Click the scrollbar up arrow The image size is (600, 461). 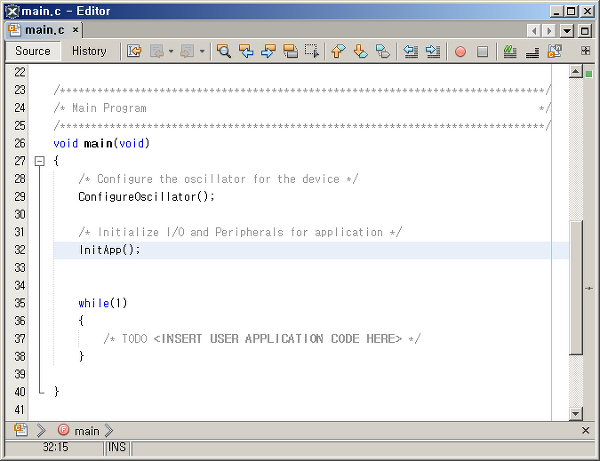[576, 71]
